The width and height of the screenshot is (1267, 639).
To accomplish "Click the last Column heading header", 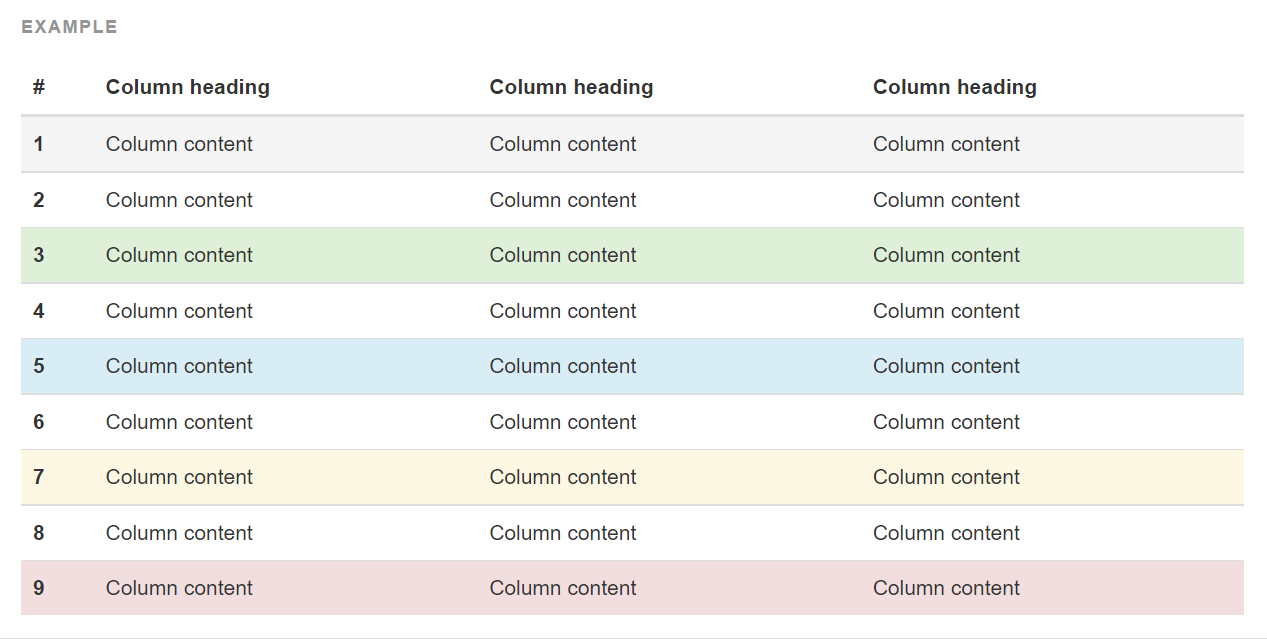I will (x=954, y=88).
